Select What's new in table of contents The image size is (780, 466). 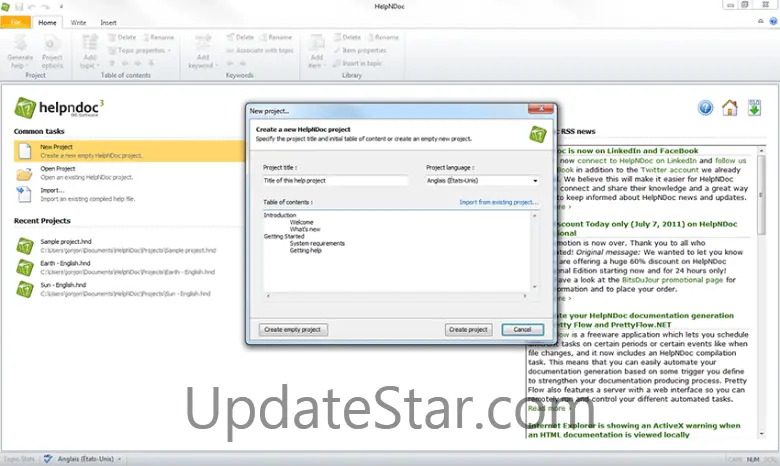point(305,229)
